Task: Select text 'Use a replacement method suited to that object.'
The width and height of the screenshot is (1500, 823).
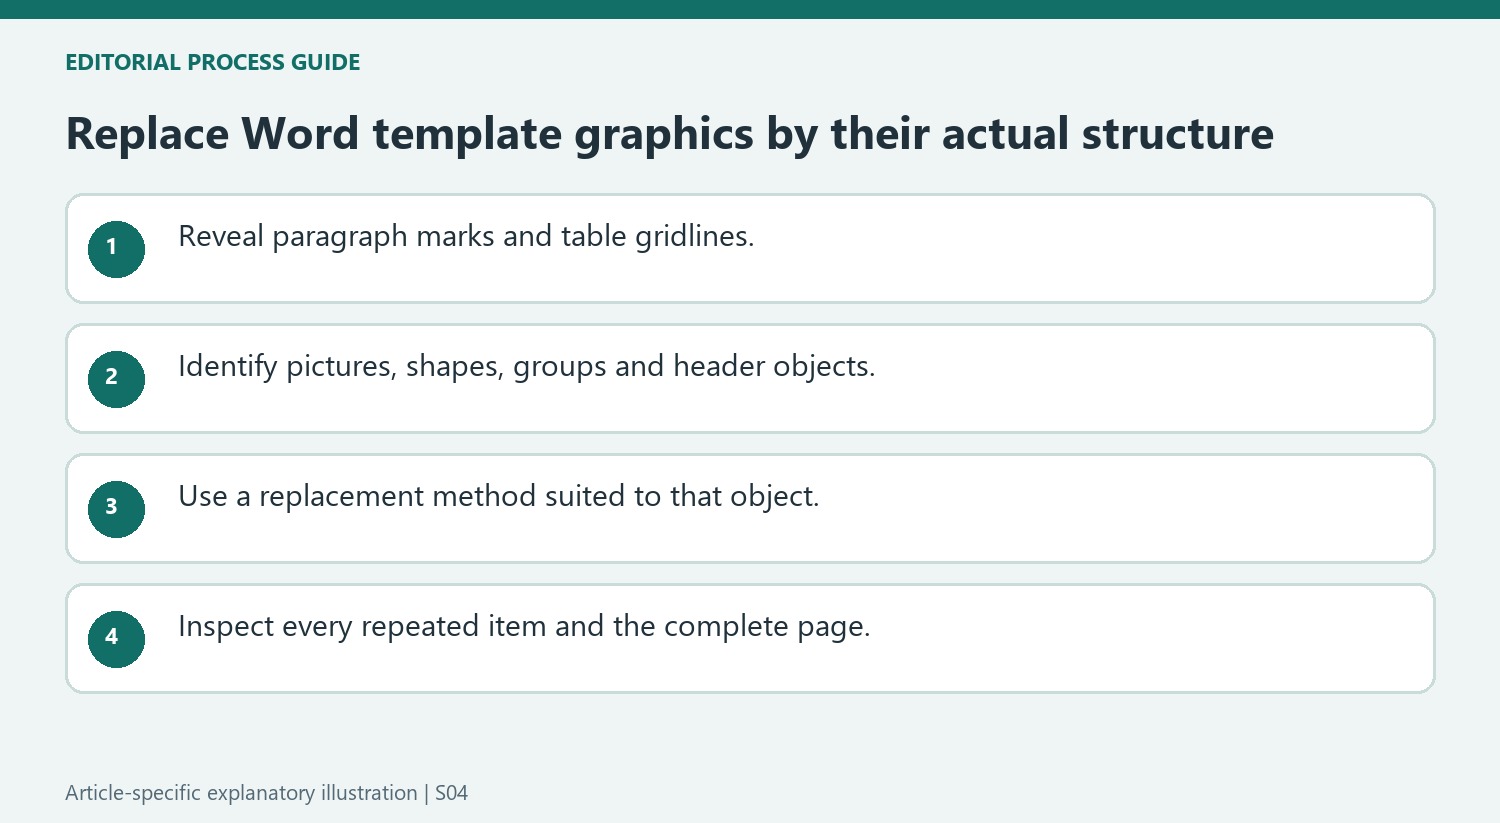Action: (x=499, y=497)
